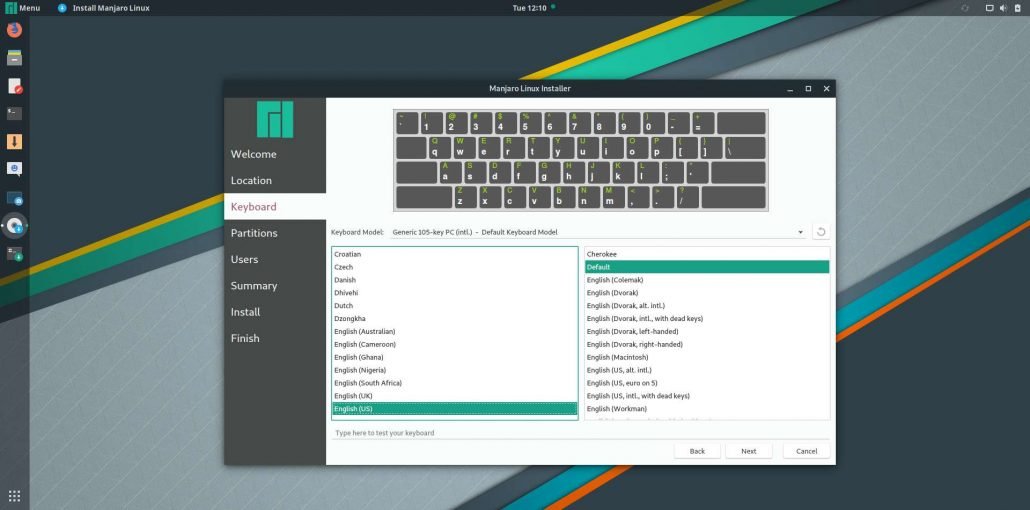Choose Czech keyboard layout

pos(455,267)
